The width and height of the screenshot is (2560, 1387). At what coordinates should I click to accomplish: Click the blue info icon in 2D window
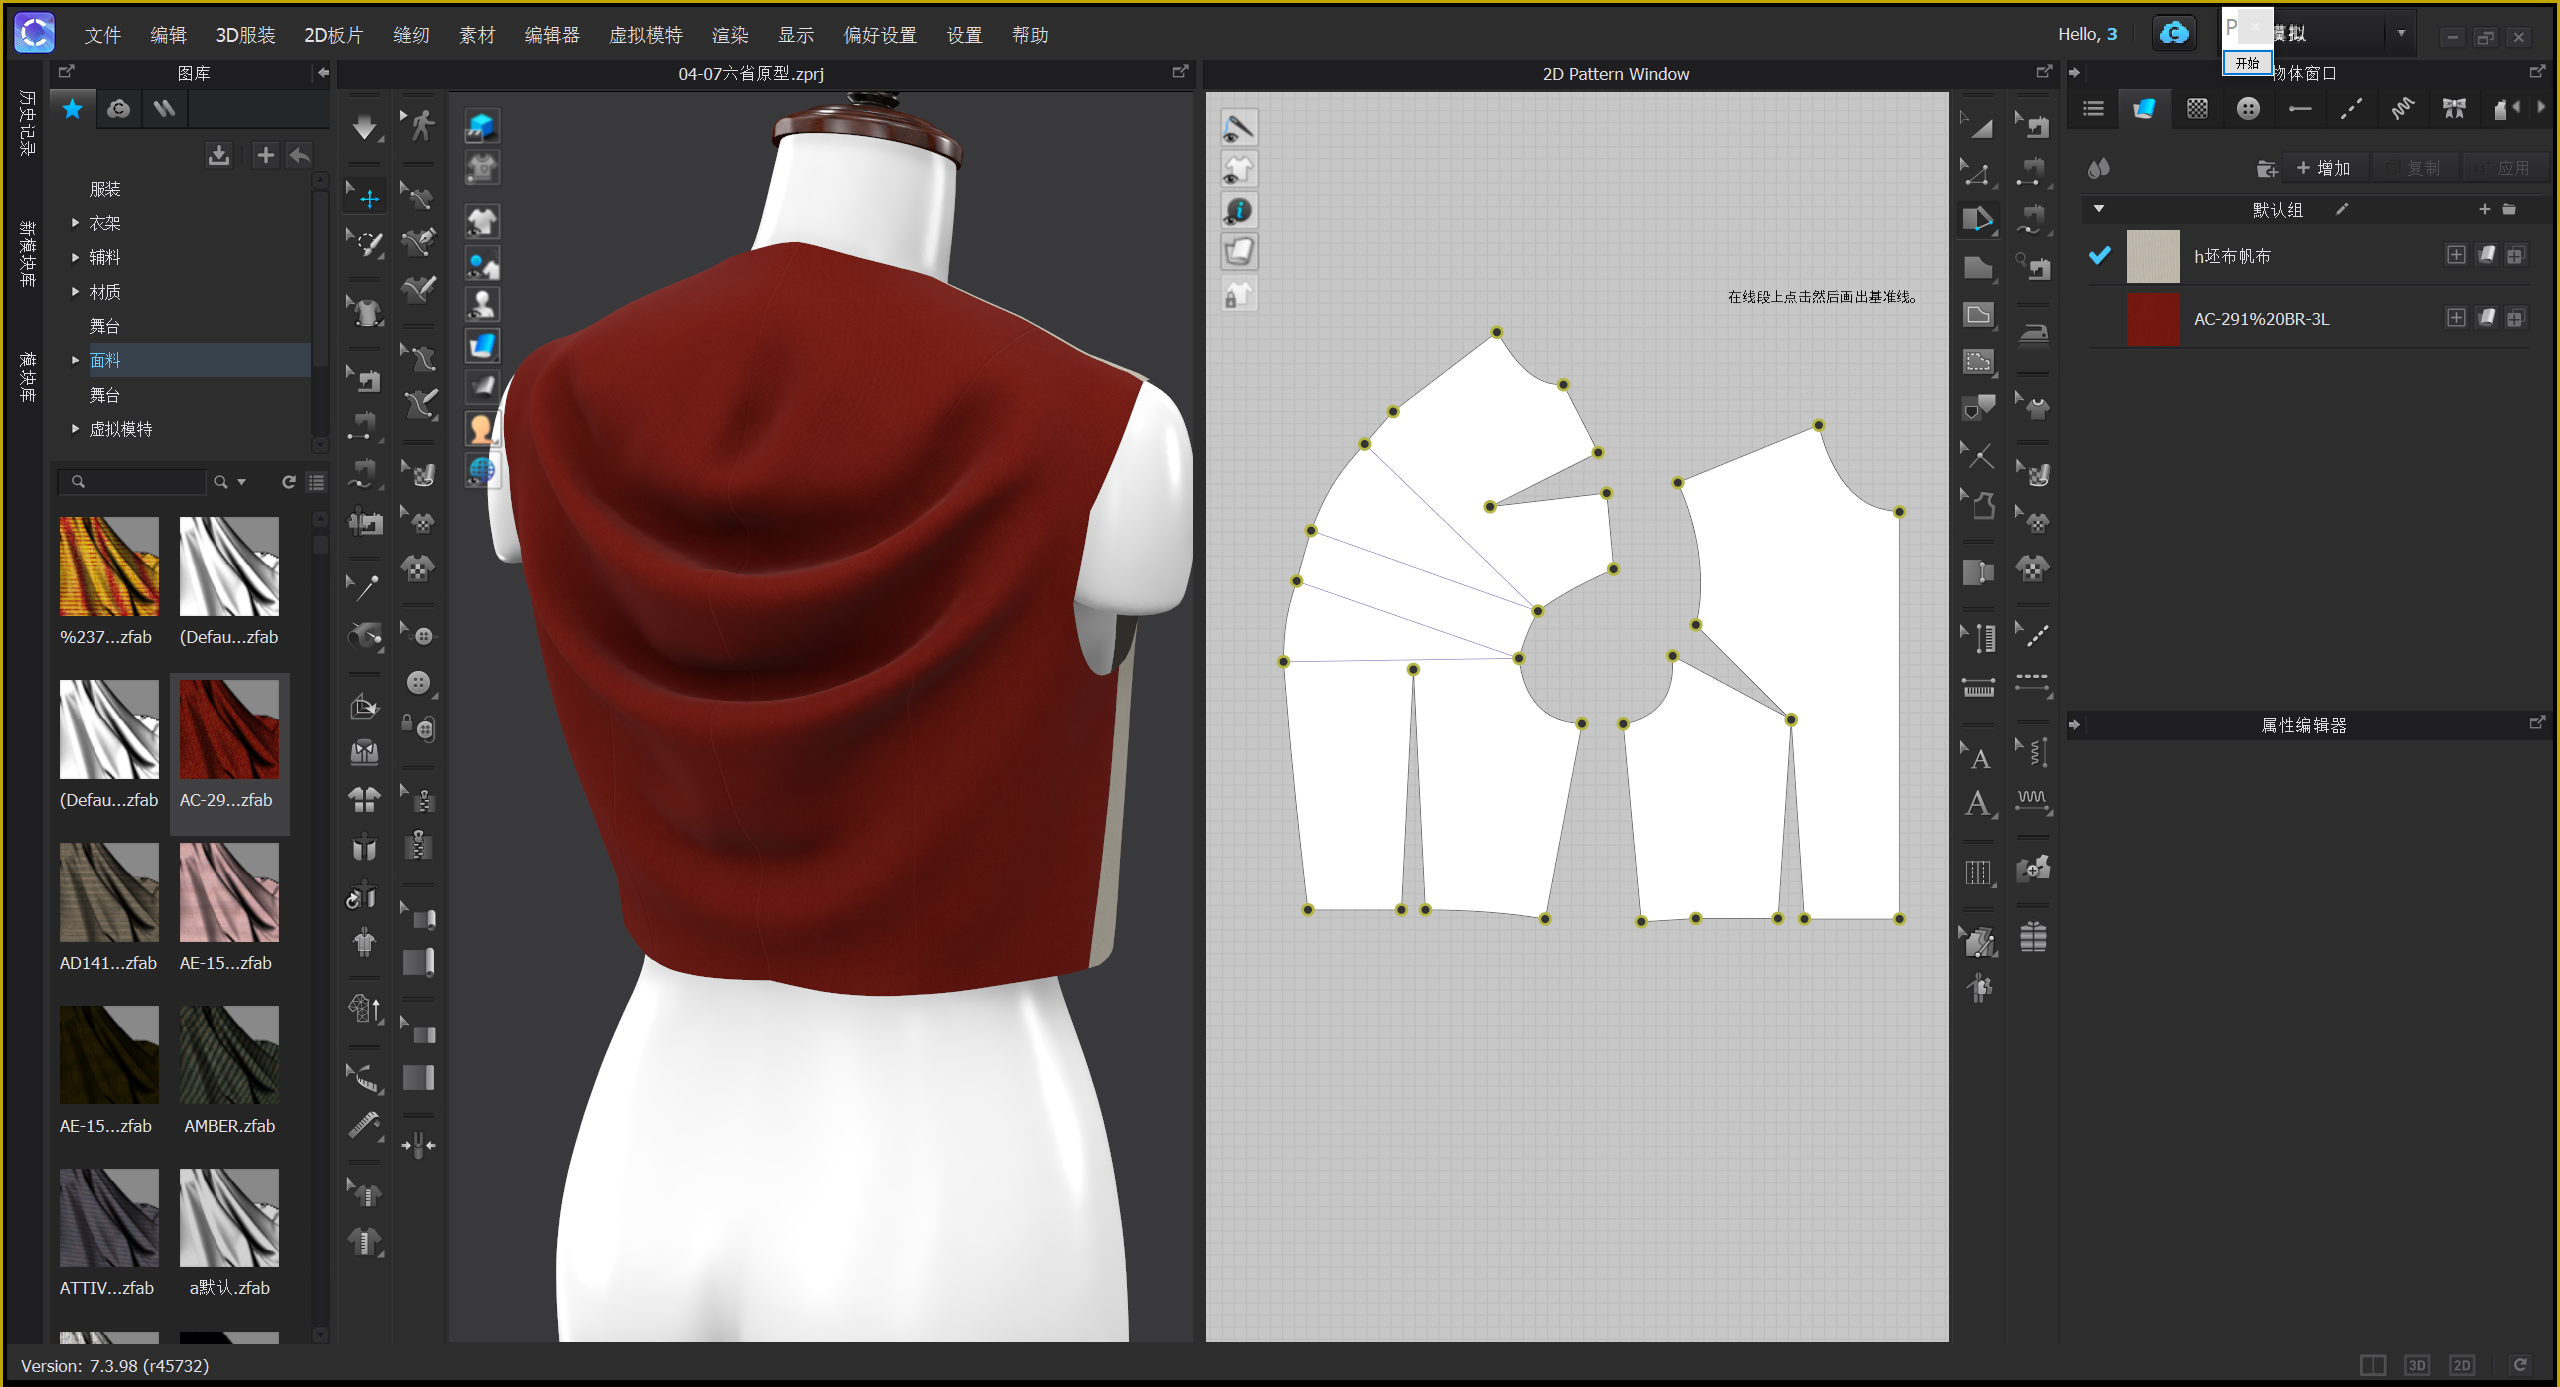[x=1239, y=211]
